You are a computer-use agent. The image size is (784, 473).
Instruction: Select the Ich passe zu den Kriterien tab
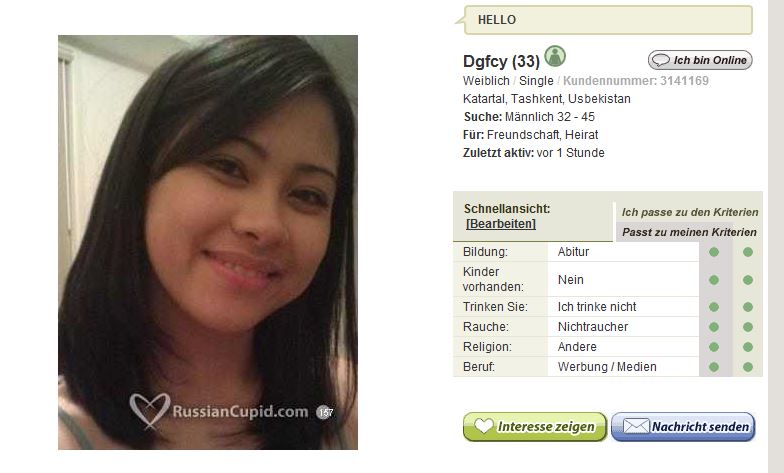pyautogui.click(x=690, y=212)
